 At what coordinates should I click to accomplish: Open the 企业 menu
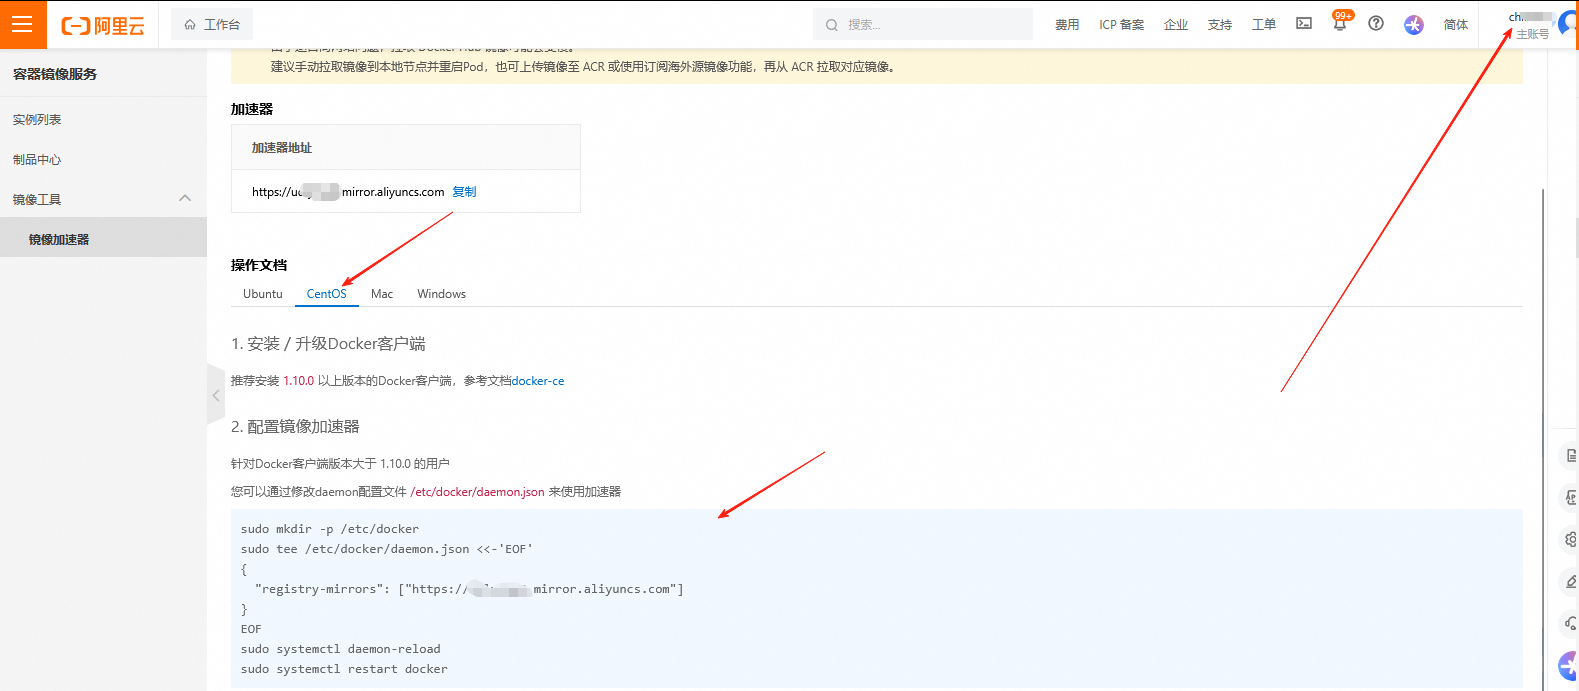[x=1176, y=24]
